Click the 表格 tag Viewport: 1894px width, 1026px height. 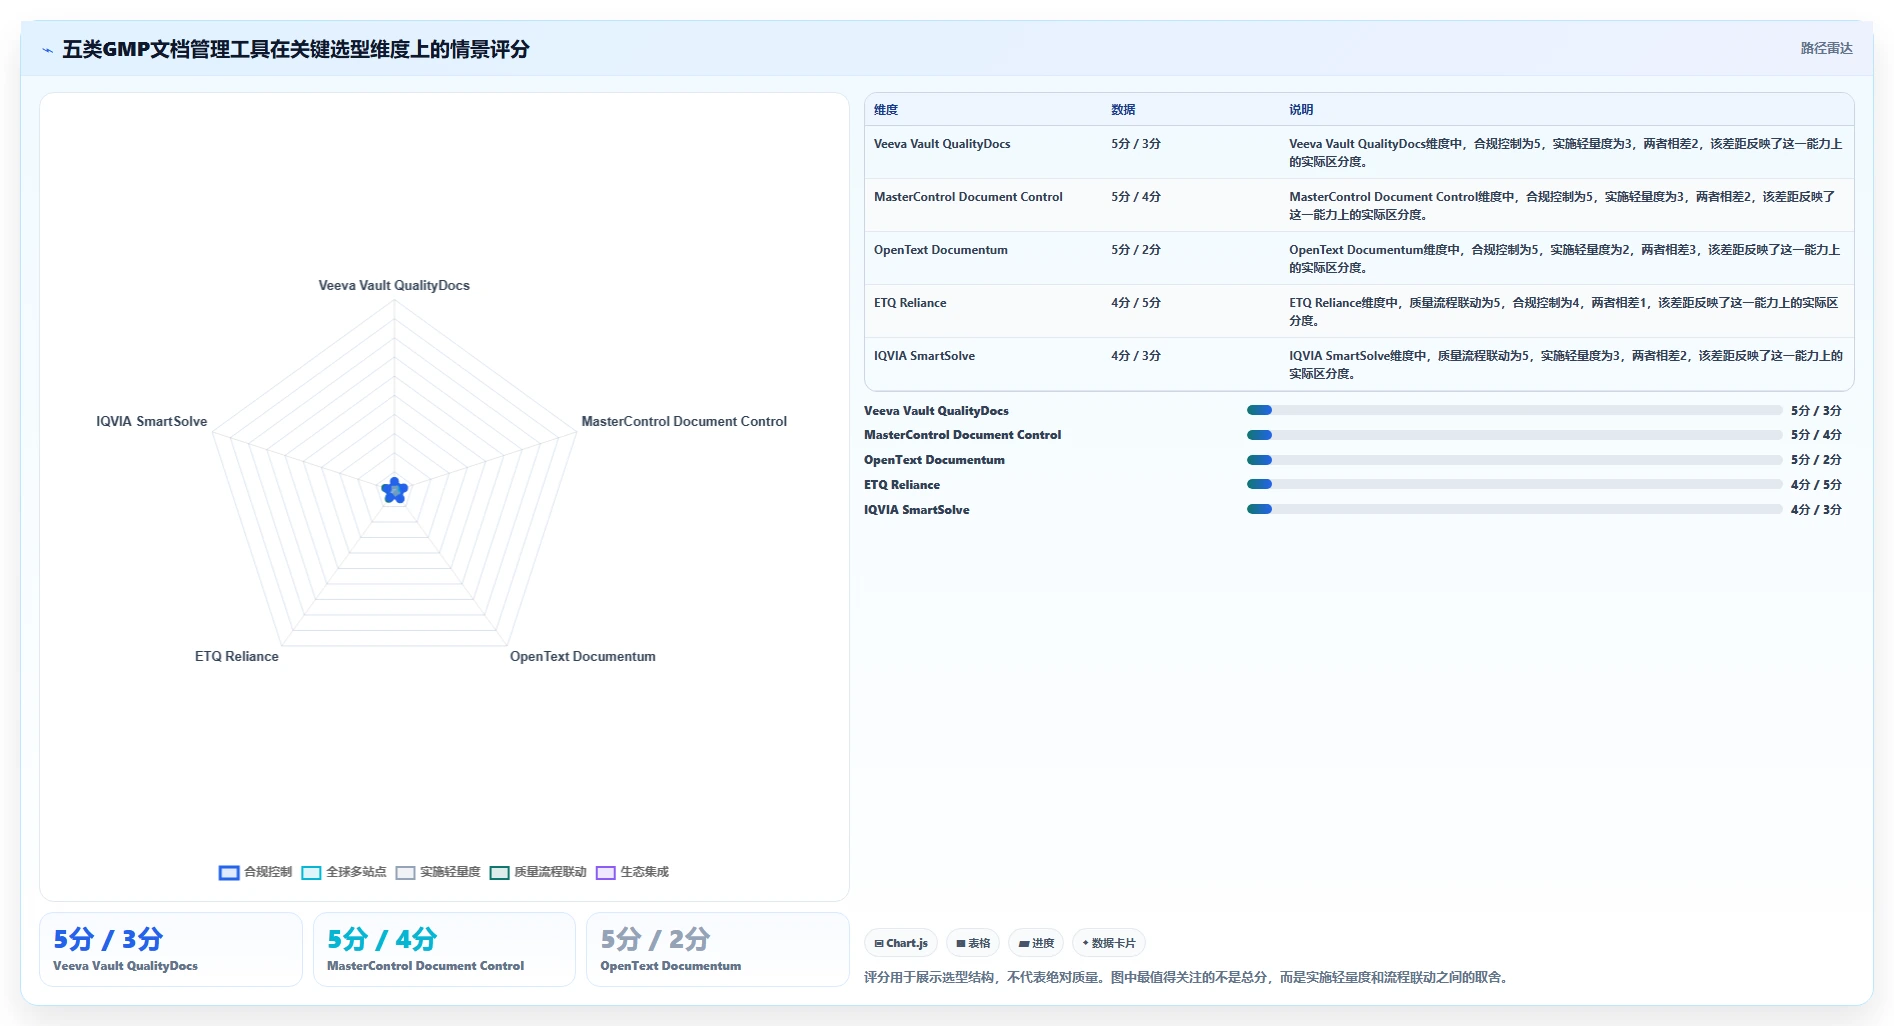tap(973, 943)
